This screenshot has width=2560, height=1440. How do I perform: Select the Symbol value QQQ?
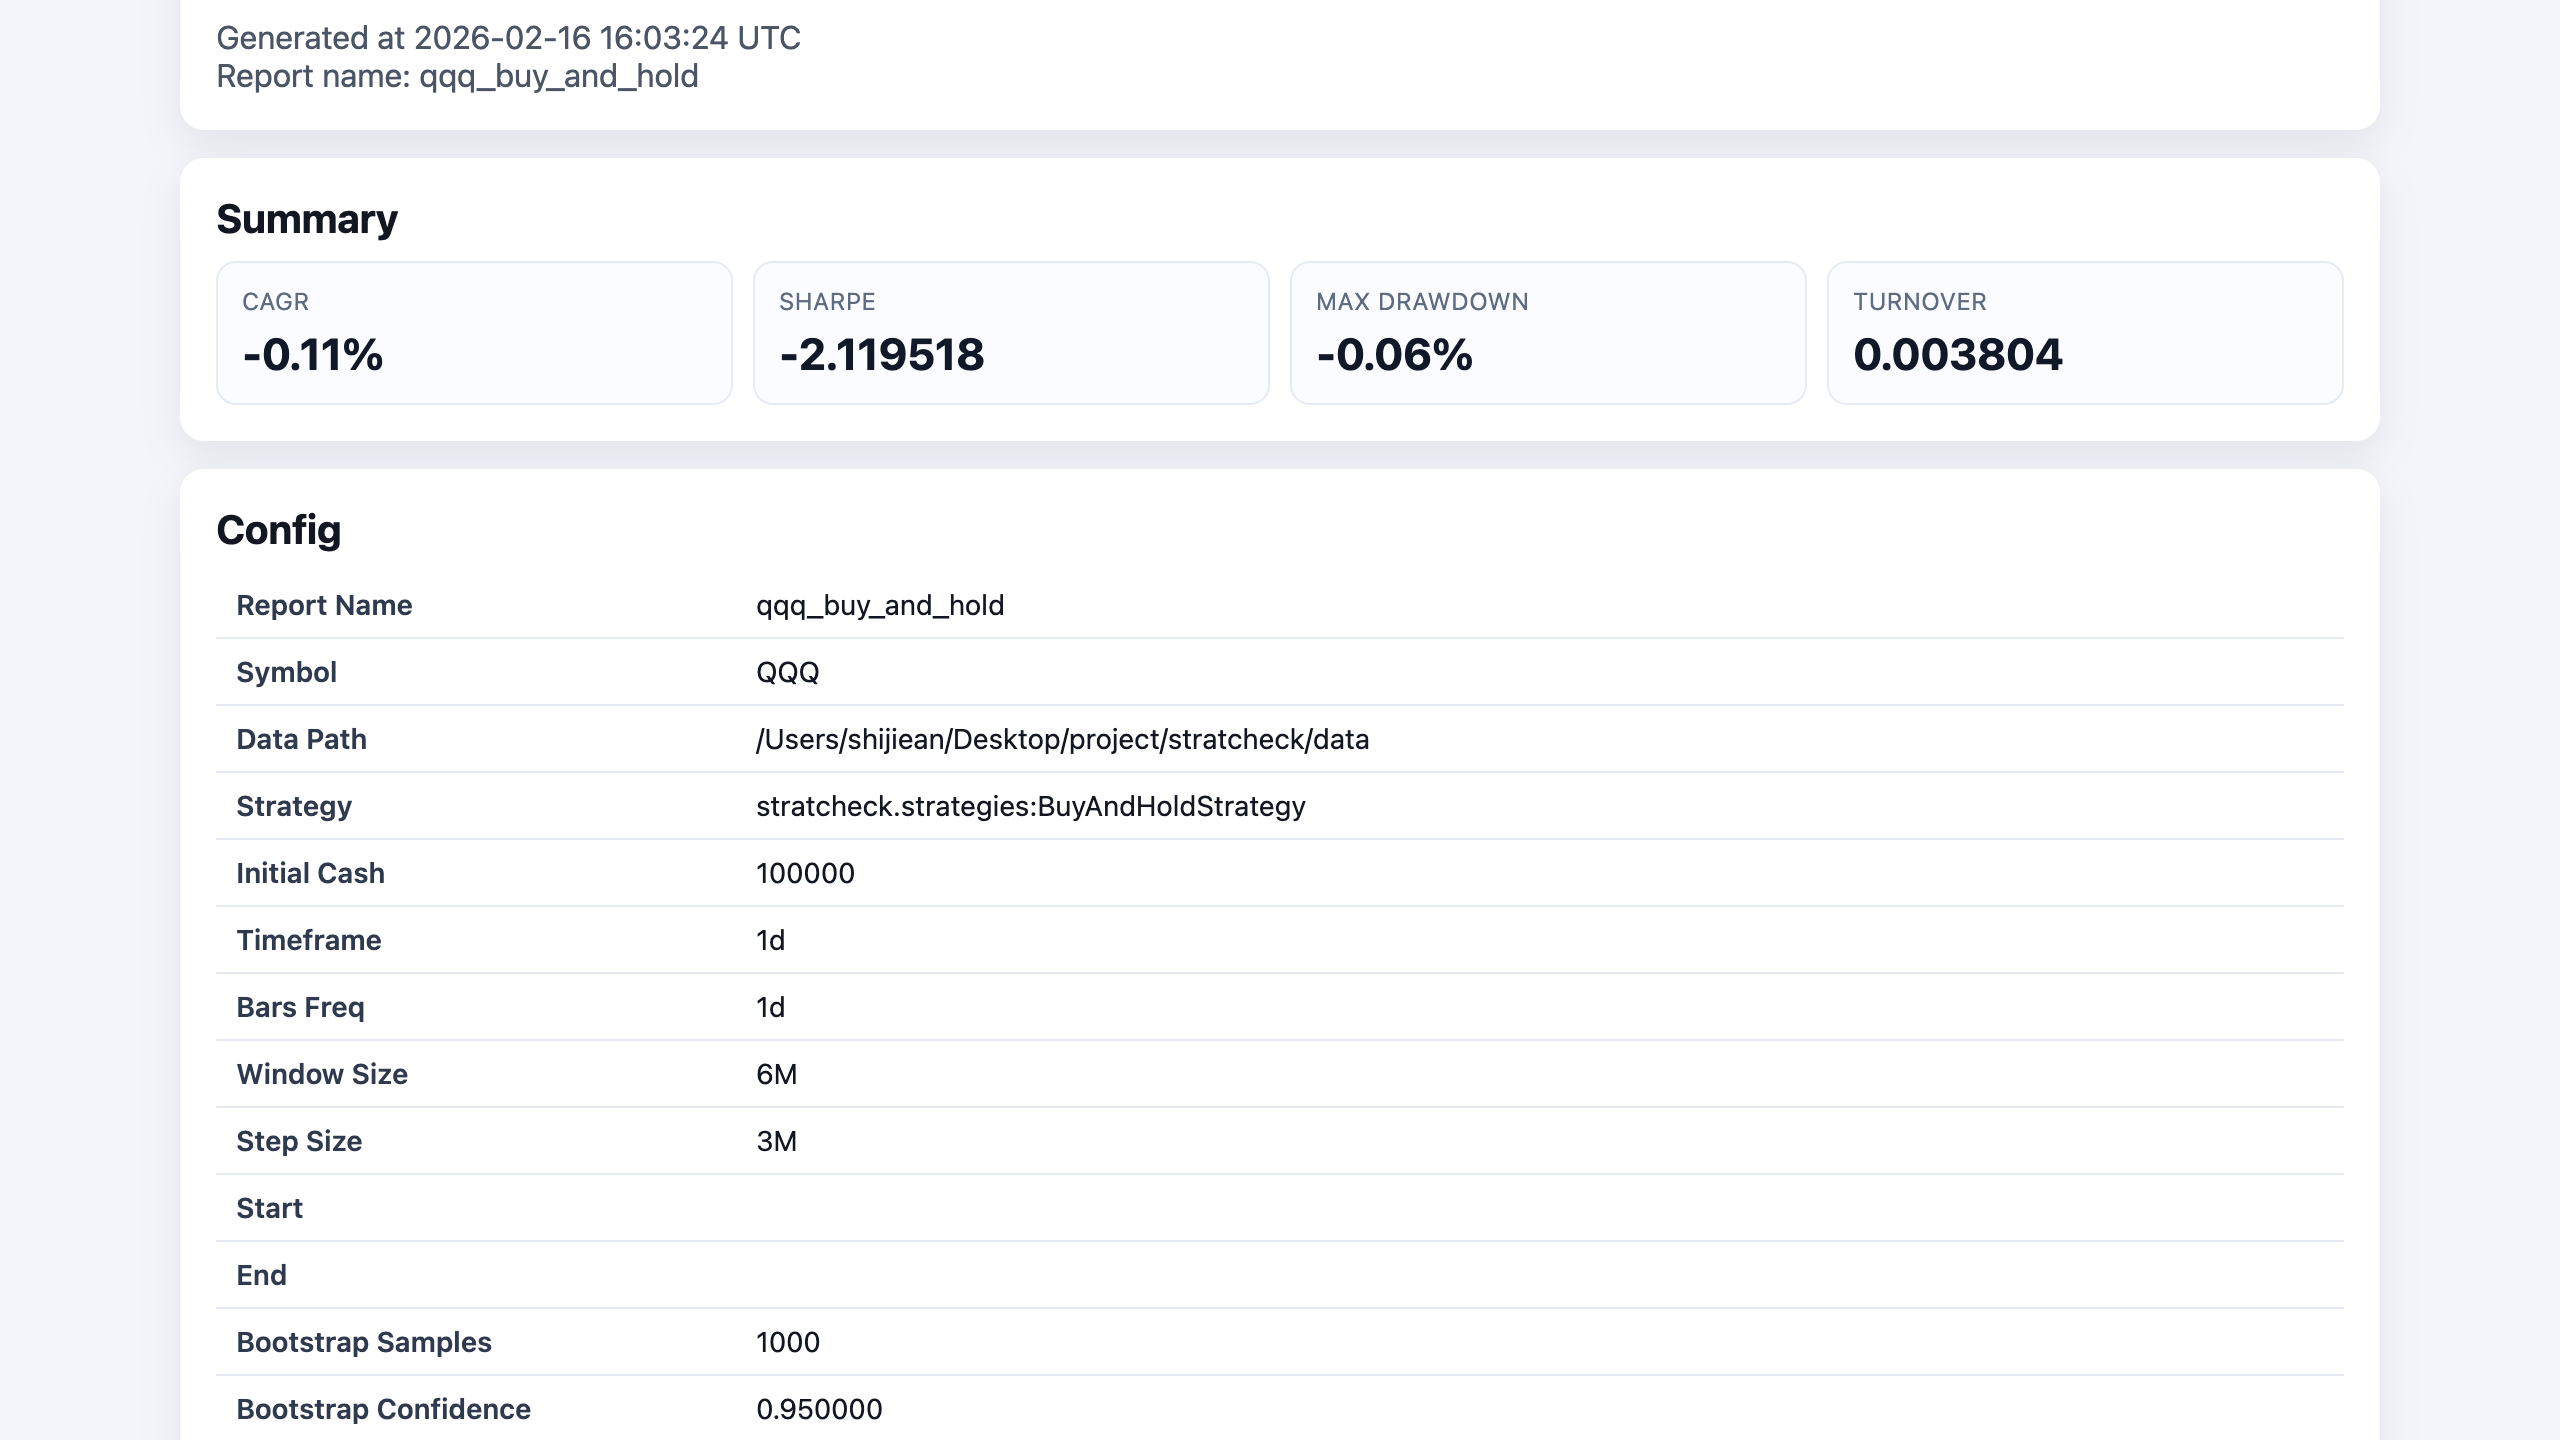pos(788,672)
